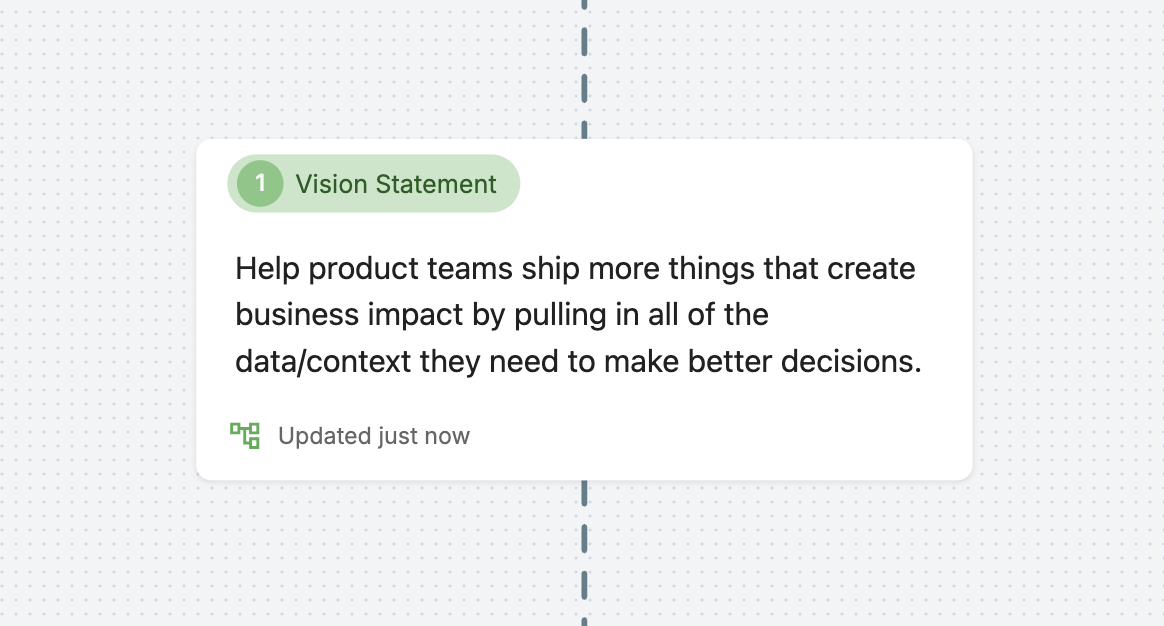
Task: Click the word 'Statement' in the label
Action: [x=436, y=183]
